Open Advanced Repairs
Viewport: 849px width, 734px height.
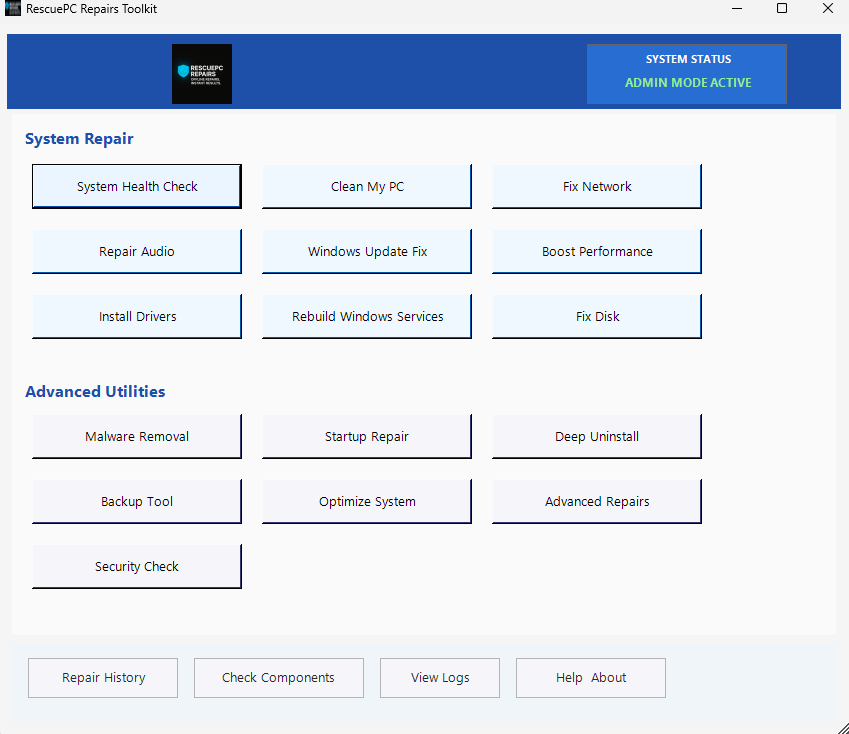coord(597,501)
